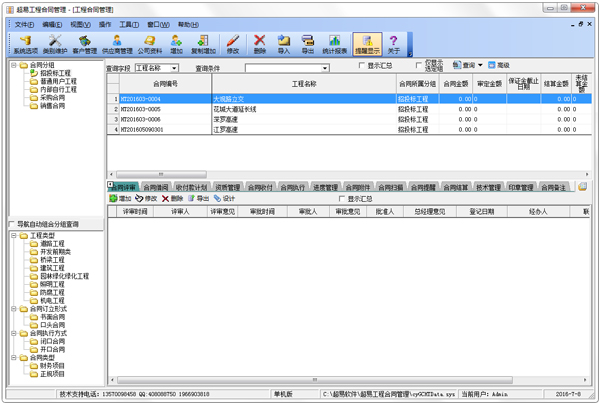Open the 视图(V) menu
The width and height of the screenshot is (600, 404).
pos(80,24)
